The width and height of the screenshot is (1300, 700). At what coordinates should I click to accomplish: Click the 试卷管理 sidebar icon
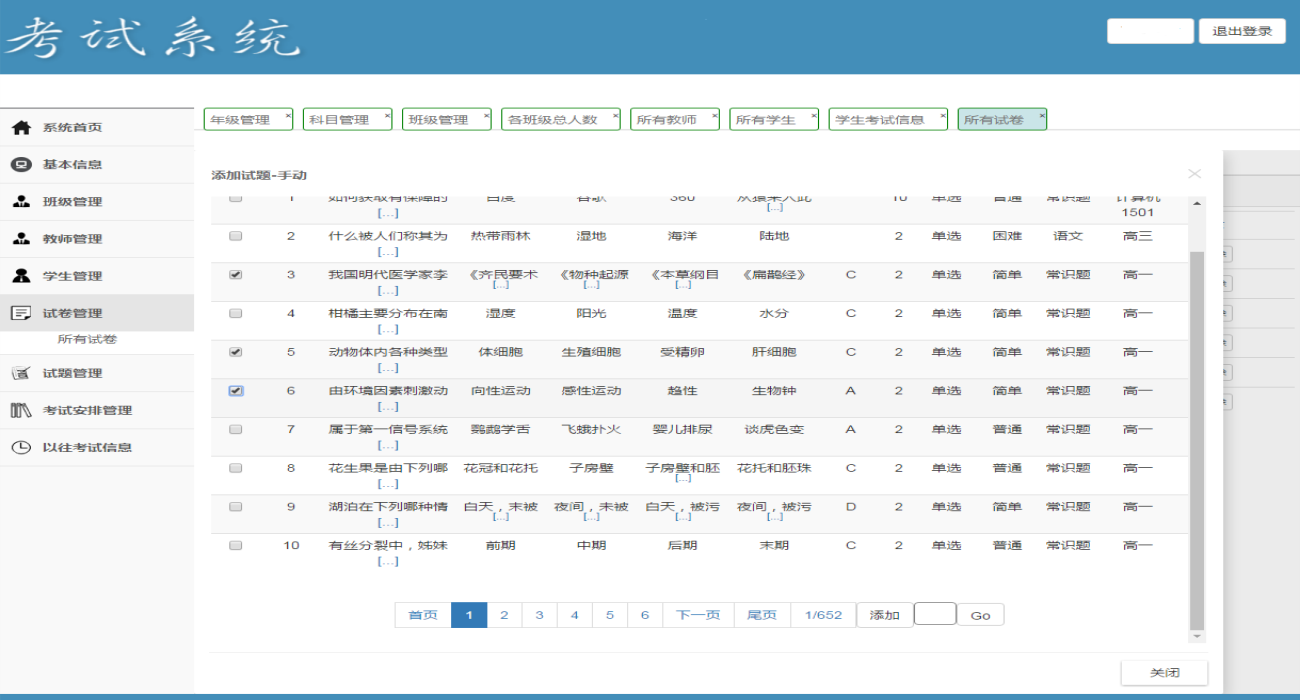pyautogui.click(x=20, y=313)
